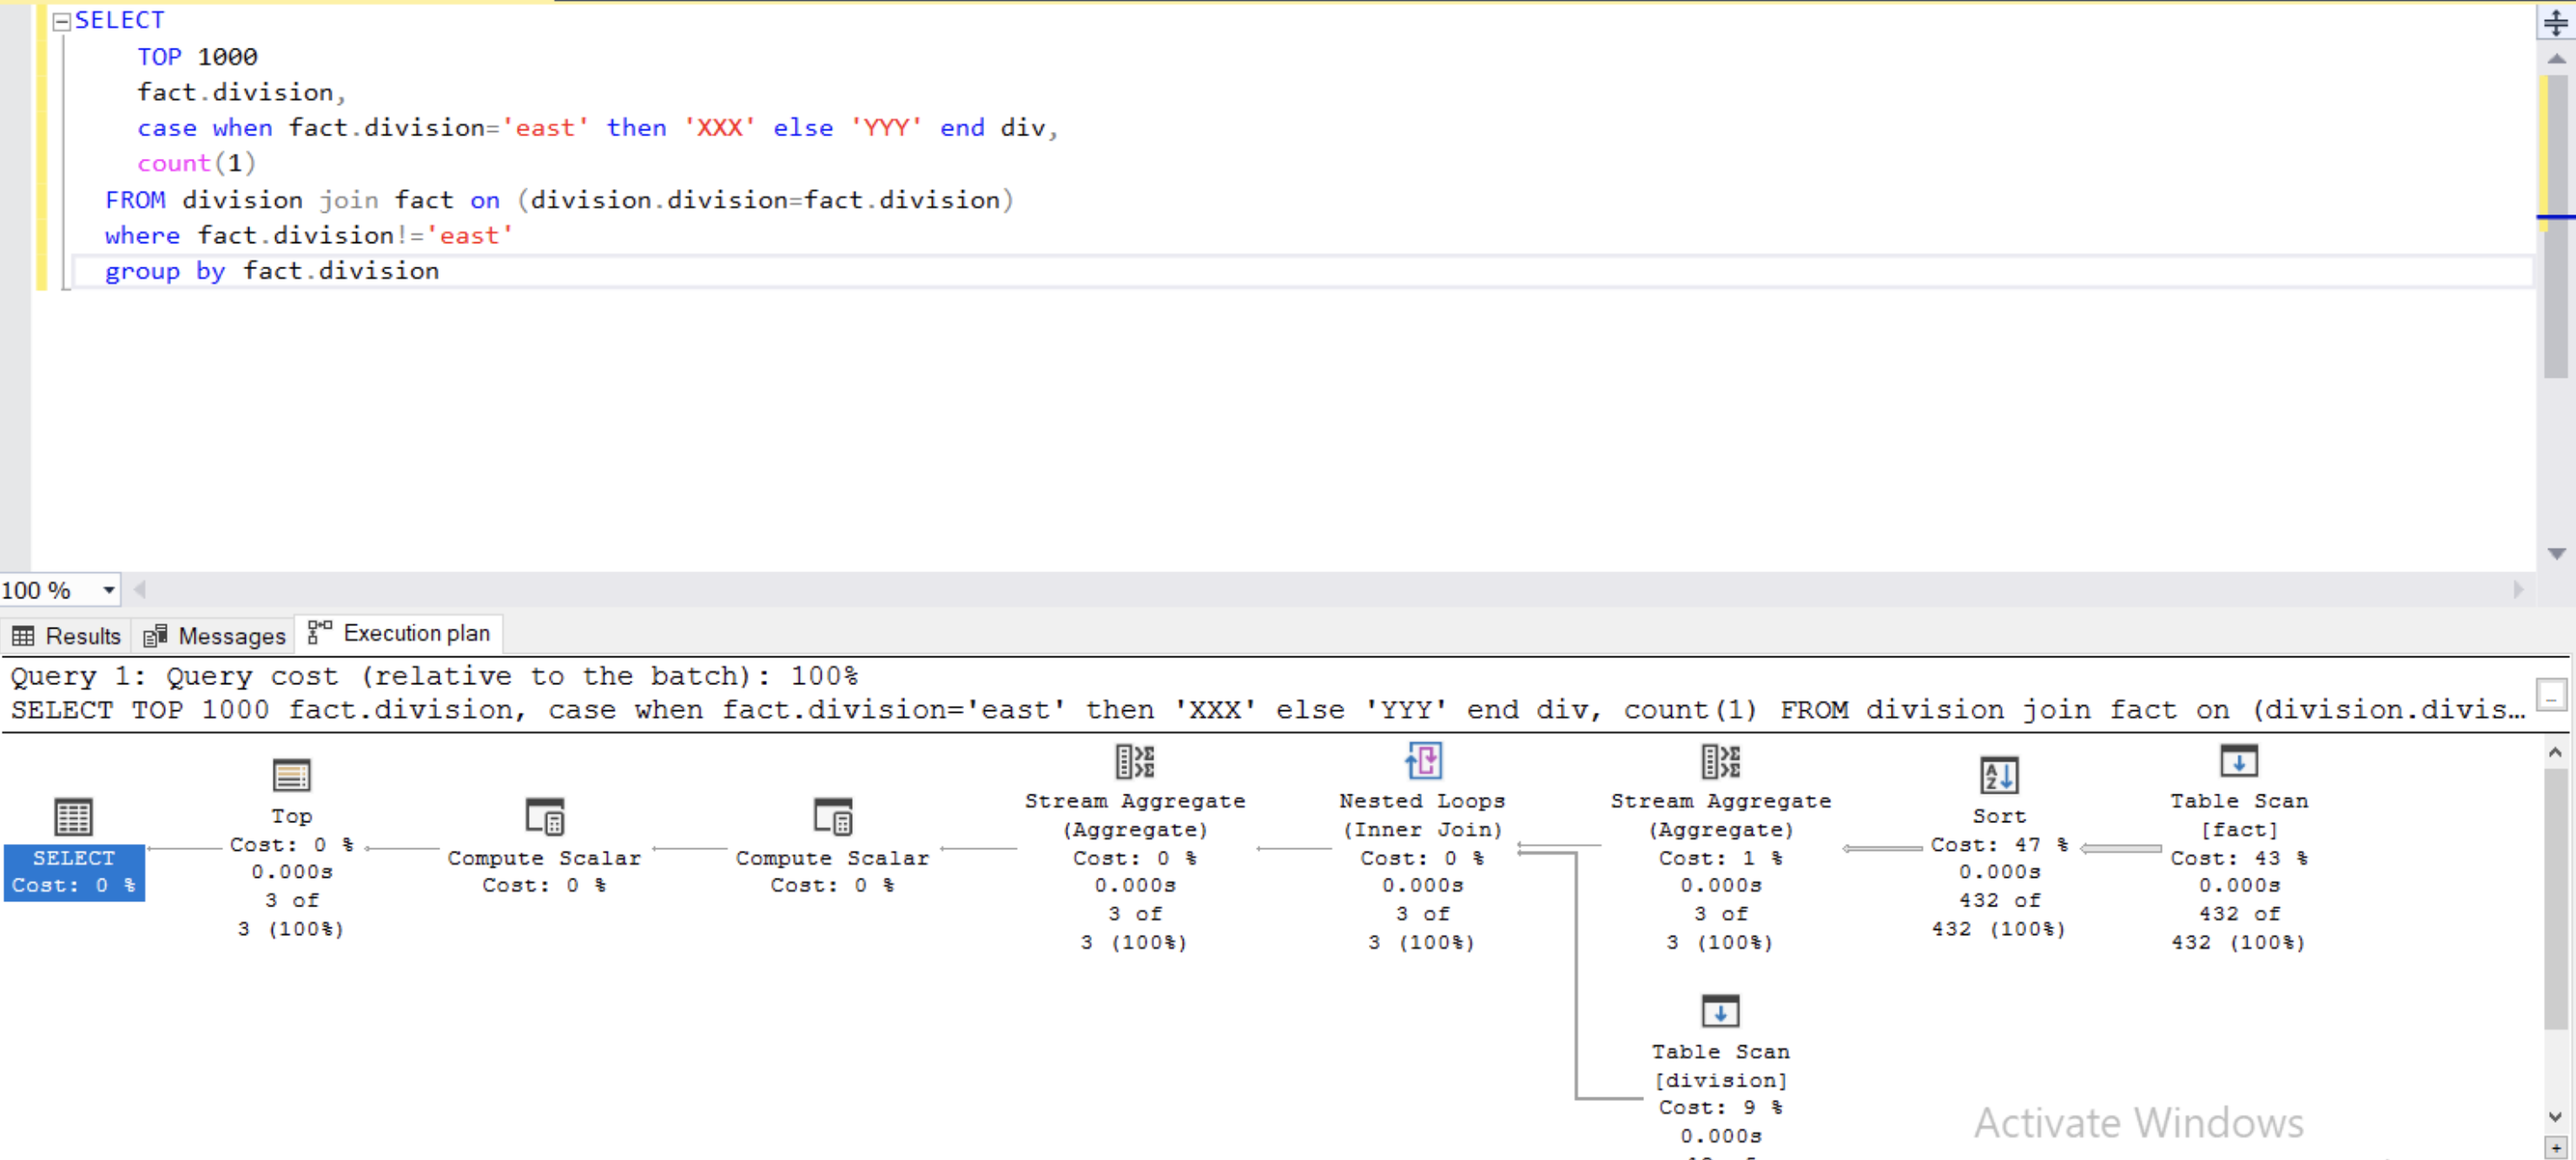This screenshot has height=1160, width=2576.
Task: Click the execution plan scrollbar down arrow
Action: 2556,1117
